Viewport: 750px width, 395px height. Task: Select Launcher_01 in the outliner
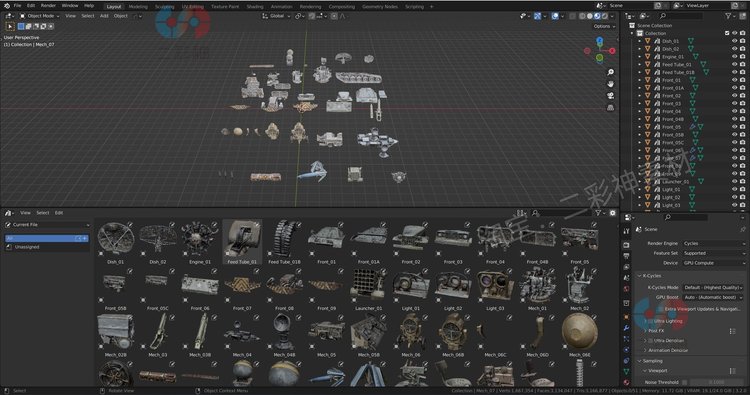point(675,182)
